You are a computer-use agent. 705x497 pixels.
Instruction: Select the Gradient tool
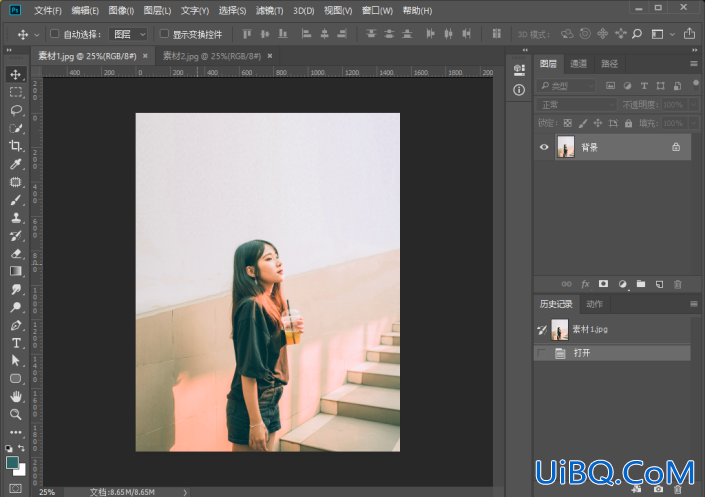[x=16, y=271]
